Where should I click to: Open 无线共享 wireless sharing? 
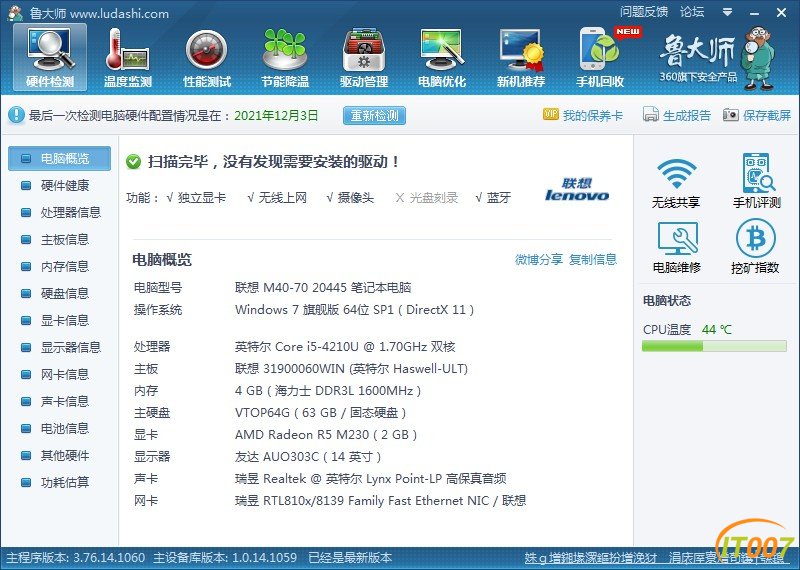676,182
